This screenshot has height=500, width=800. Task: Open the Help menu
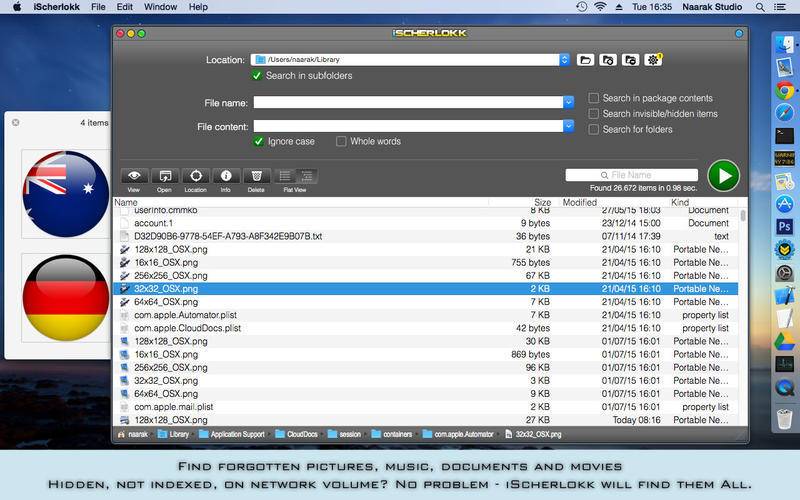click(198, 7)
